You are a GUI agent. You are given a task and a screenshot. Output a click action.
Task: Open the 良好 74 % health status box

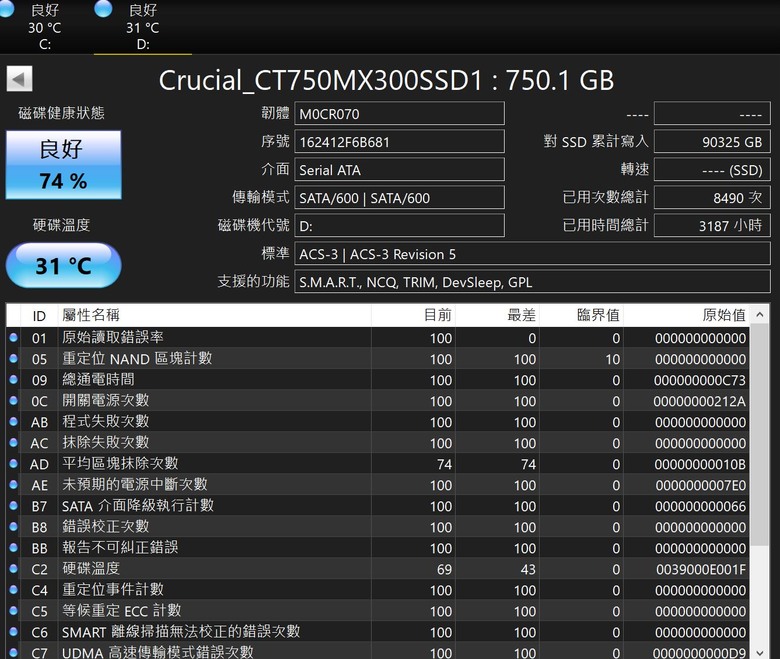64,165
